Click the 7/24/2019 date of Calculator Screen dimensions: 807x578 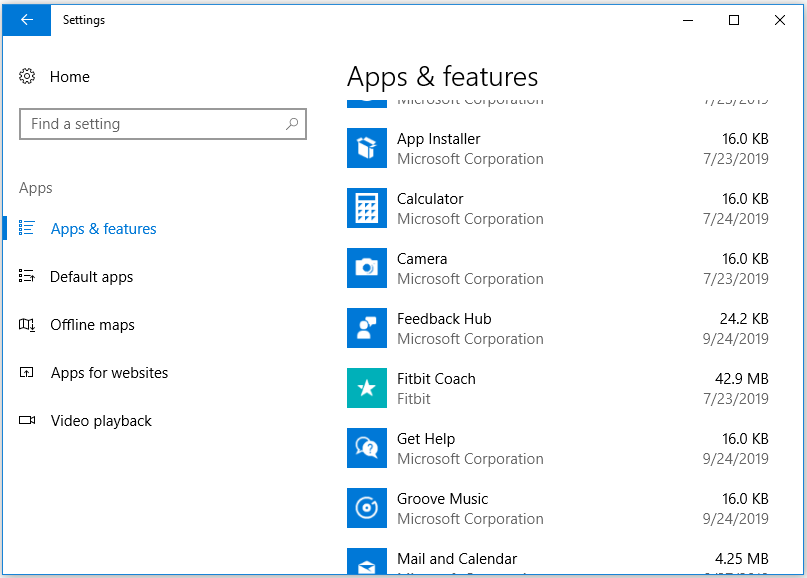(736, 219)
